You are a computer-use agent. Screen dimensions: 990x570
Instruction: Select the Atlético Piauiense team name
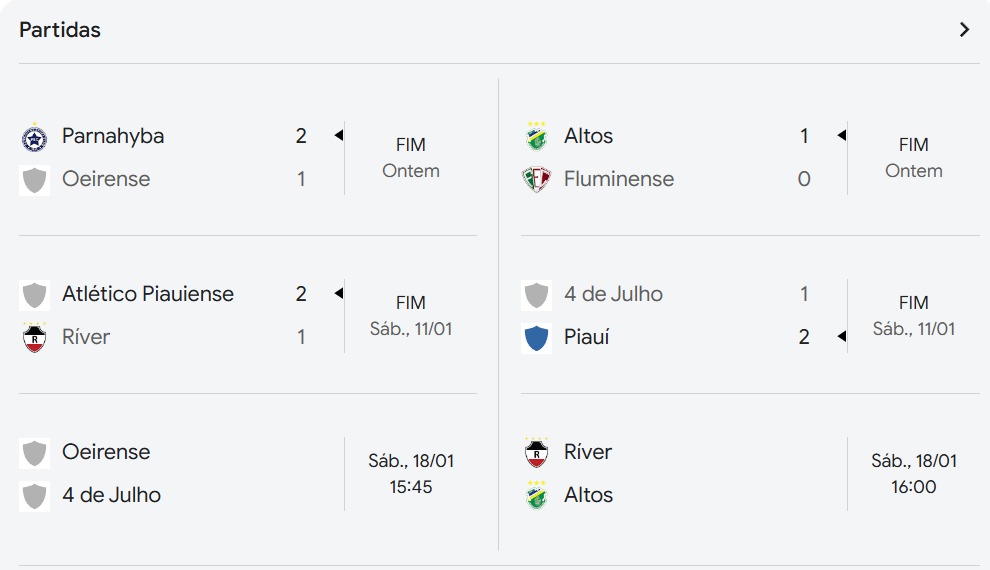[148, 294]
